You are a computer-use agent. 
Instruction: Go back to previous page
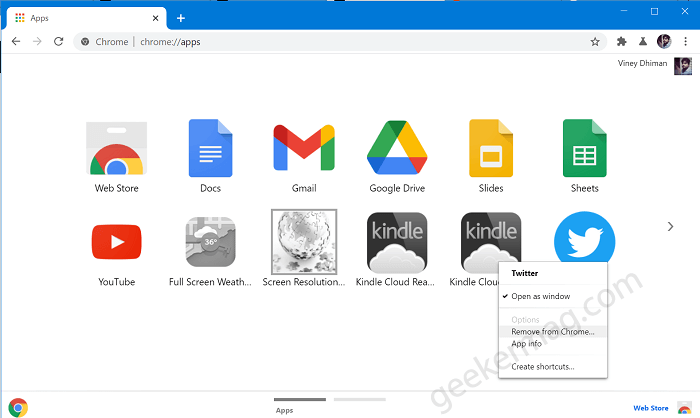pos(16,42)
